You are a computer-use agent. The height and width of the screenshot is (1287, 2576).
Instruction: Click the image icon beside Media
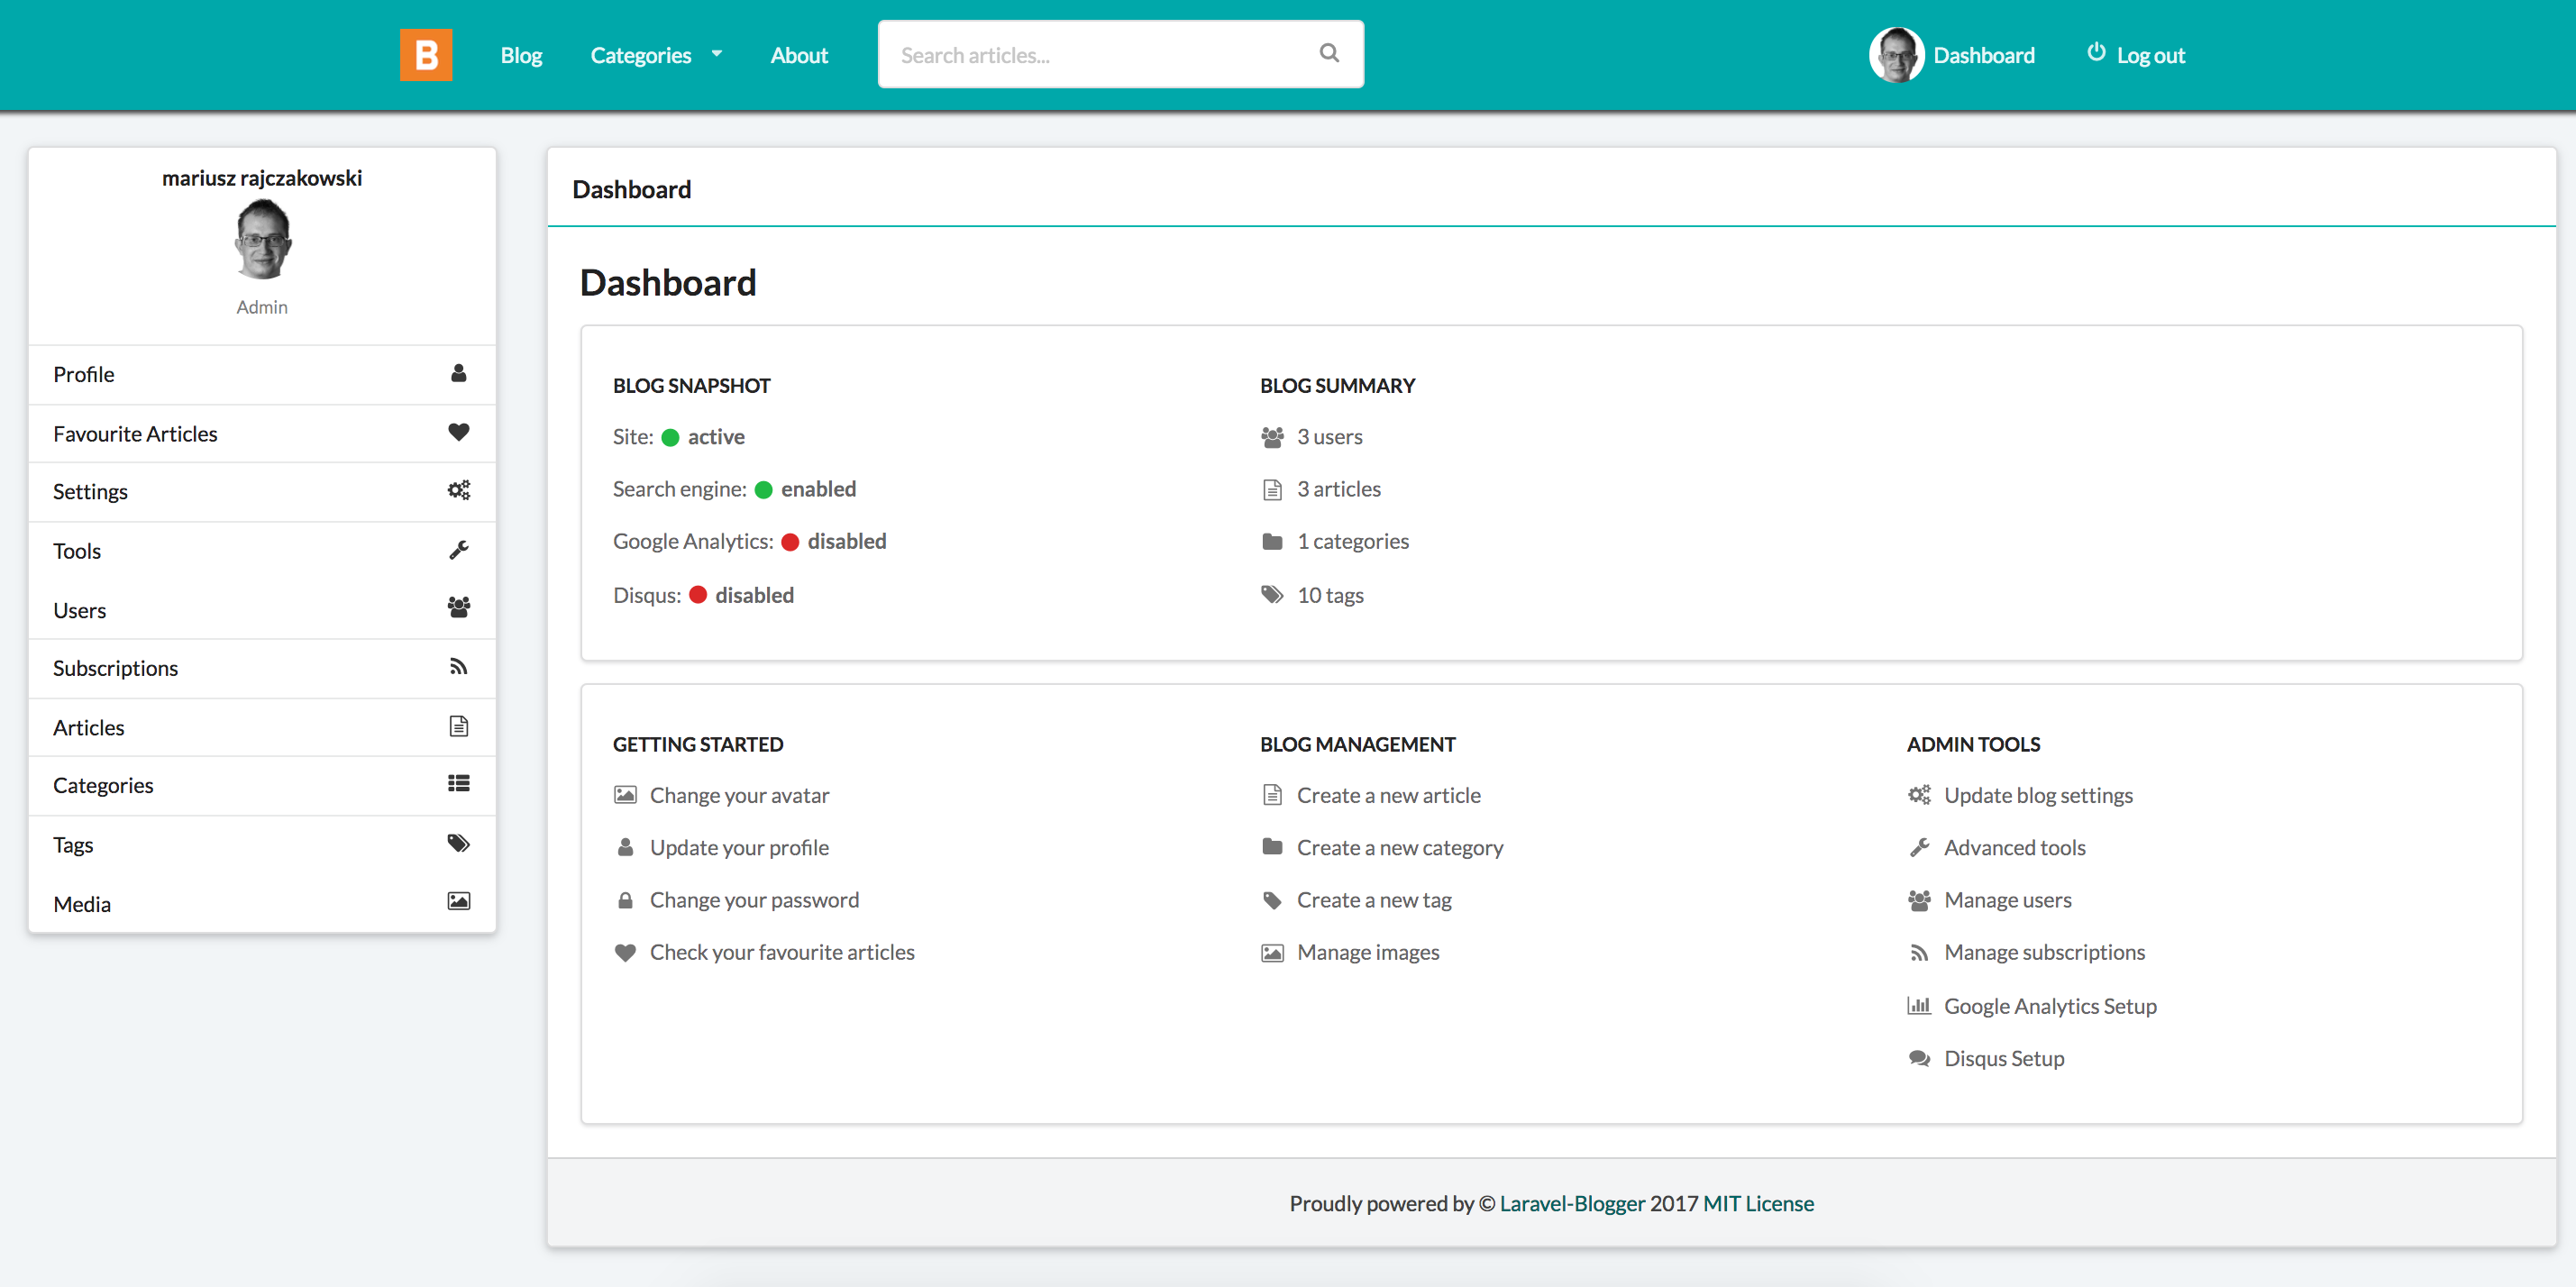point(459,901)
